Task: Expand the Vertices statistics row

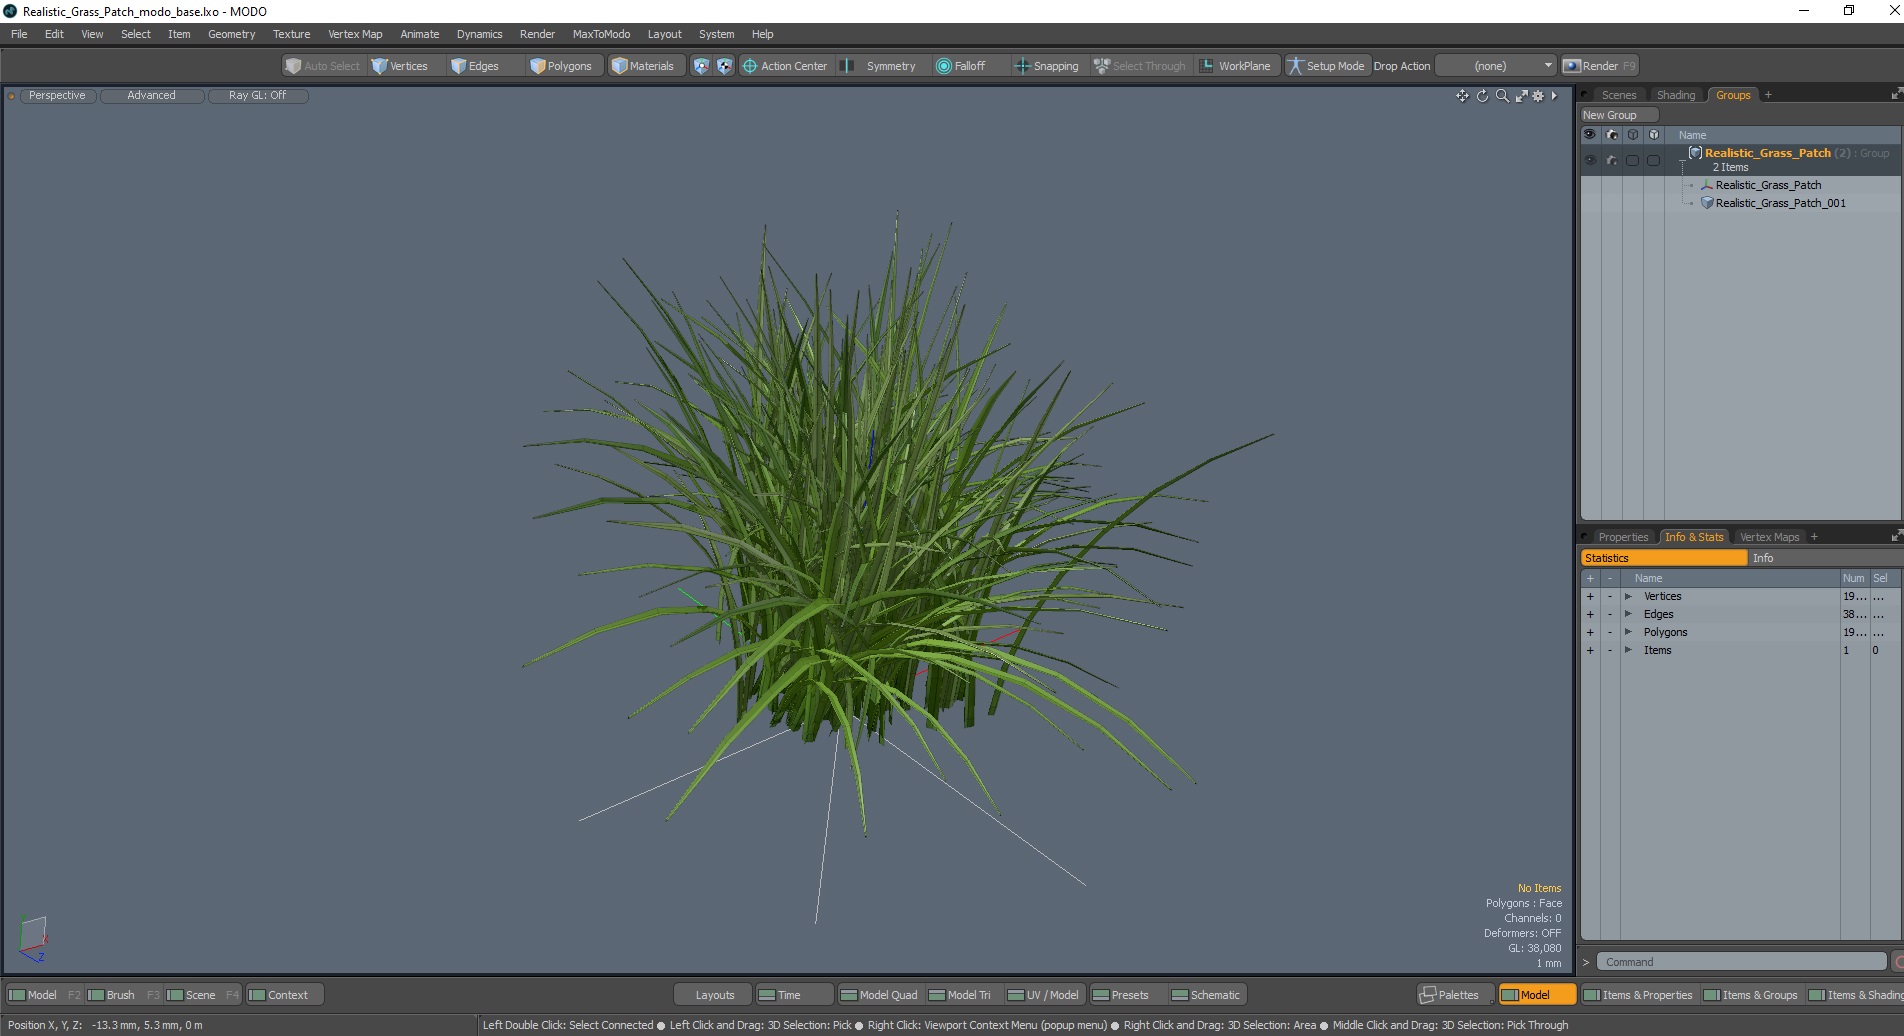Action: click(x=1628, y=597)
